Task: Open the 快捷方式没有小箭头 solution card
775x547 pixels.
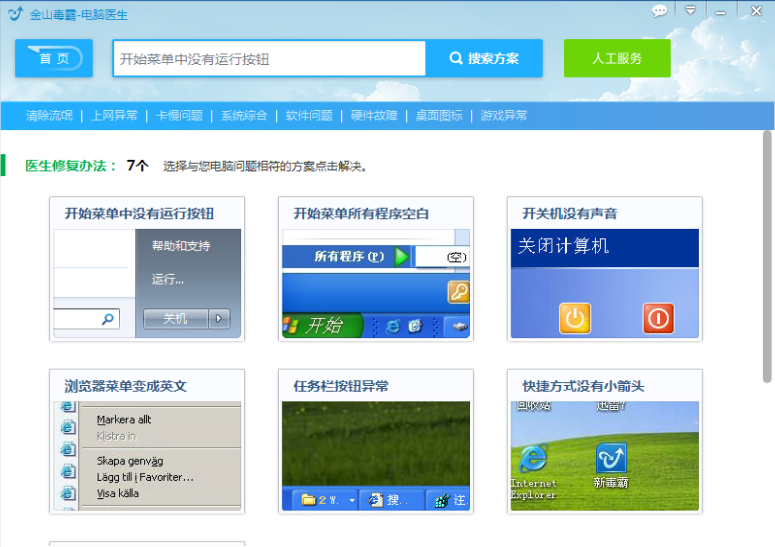Action: pos(604,441)
